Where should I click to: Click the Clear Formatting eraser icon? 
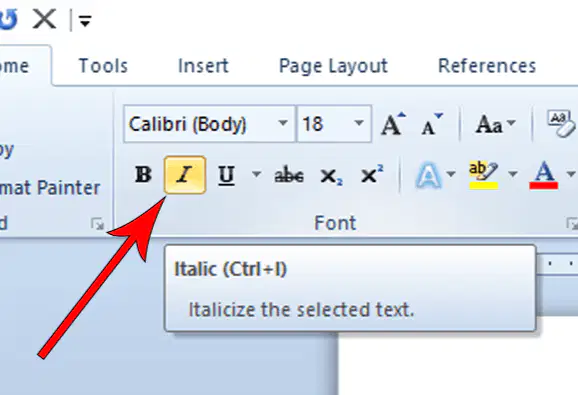(x=561, y=124)
